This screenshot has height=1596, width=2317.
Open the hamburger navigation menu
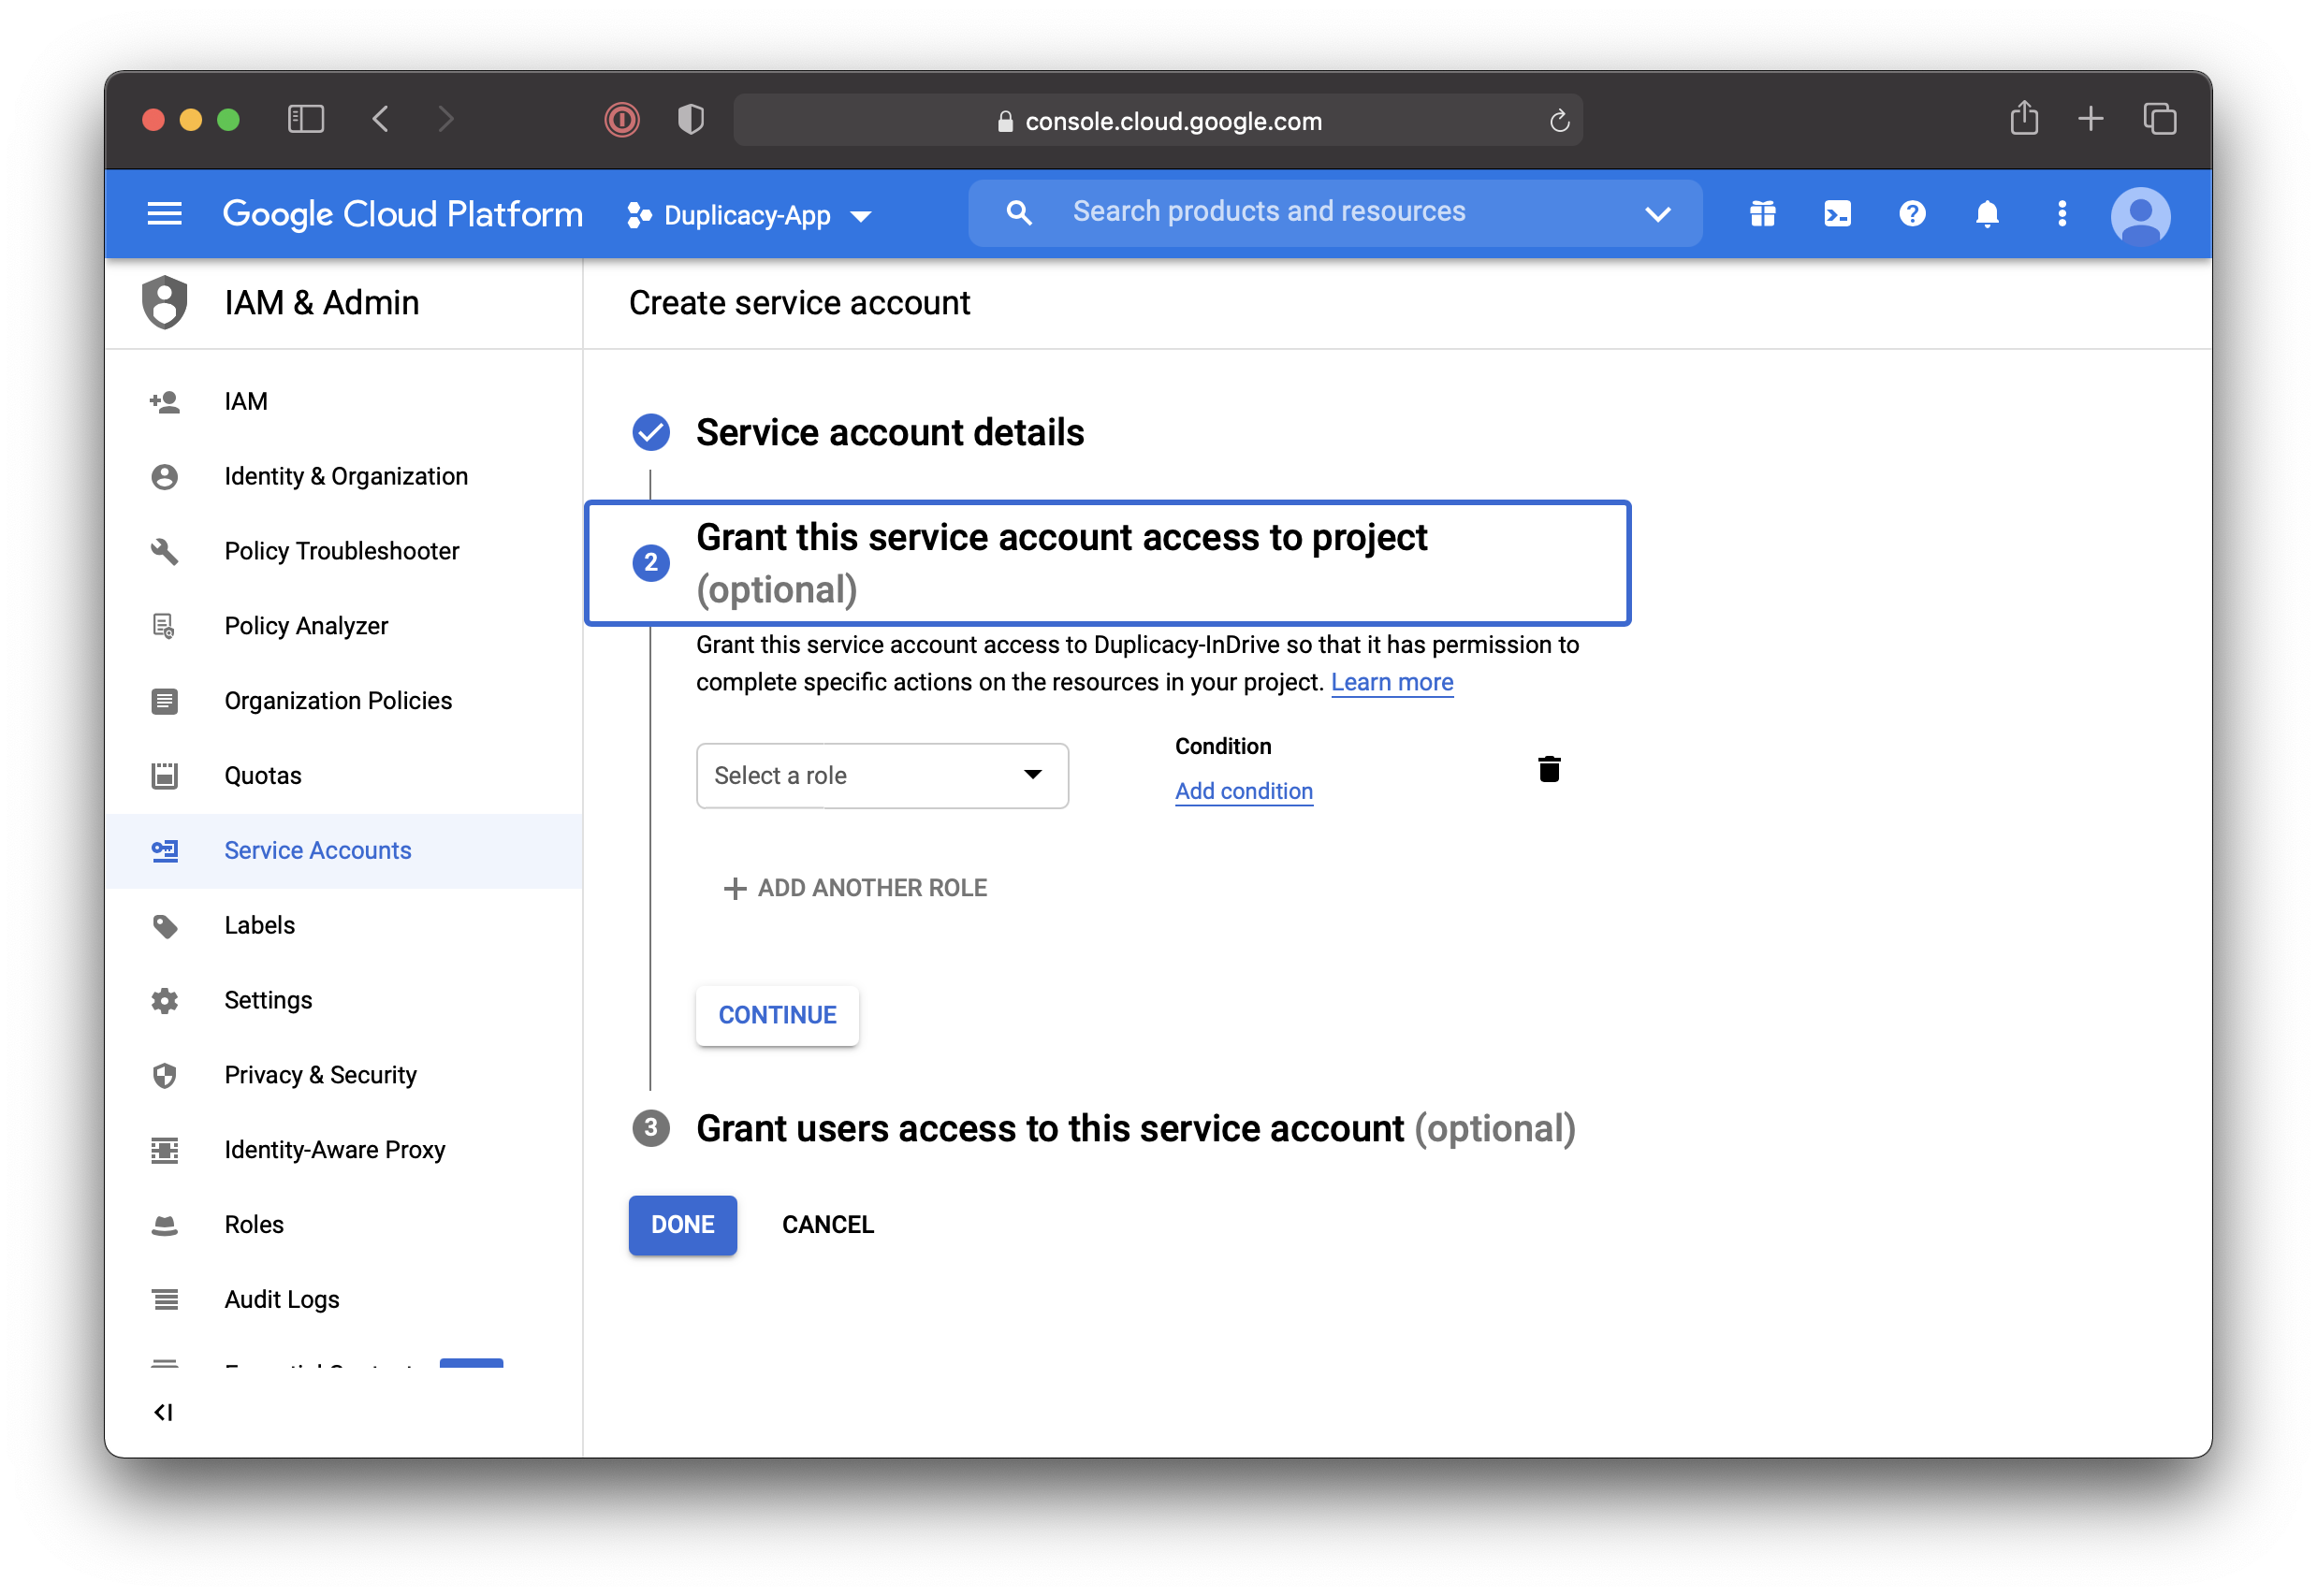click(x=165, y=214)
